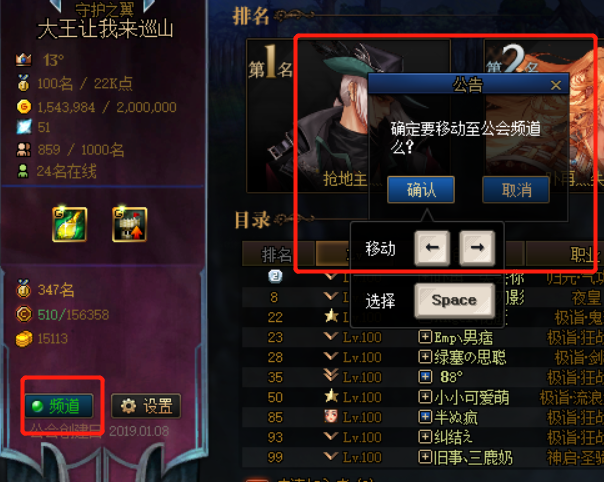Confirm with the 确认 button
The height and width of the screenshot is (482, 604).
421,190
